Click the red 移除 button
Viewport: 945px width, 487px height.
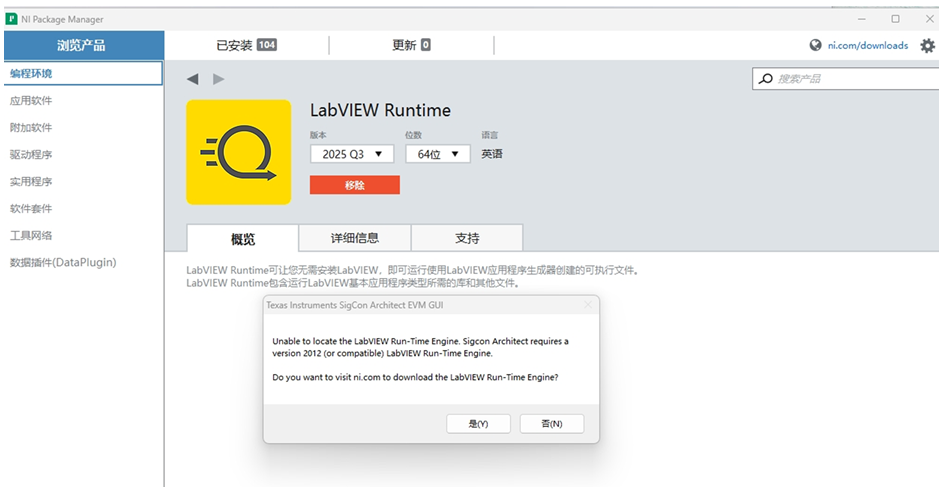tap(355, 185)
